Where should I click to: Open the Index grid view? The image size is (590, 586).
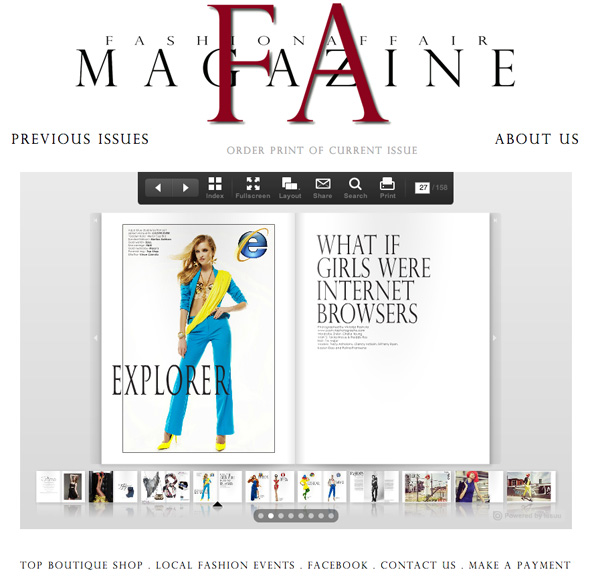(215, 188)
